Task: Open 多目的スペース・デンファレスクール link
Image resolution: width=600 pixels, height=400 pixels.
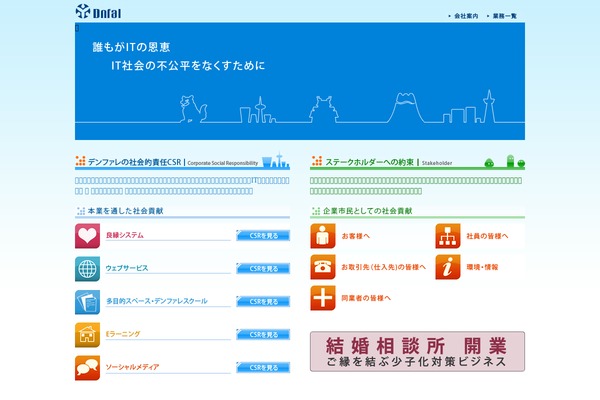Action: click(x=157, y=301)
